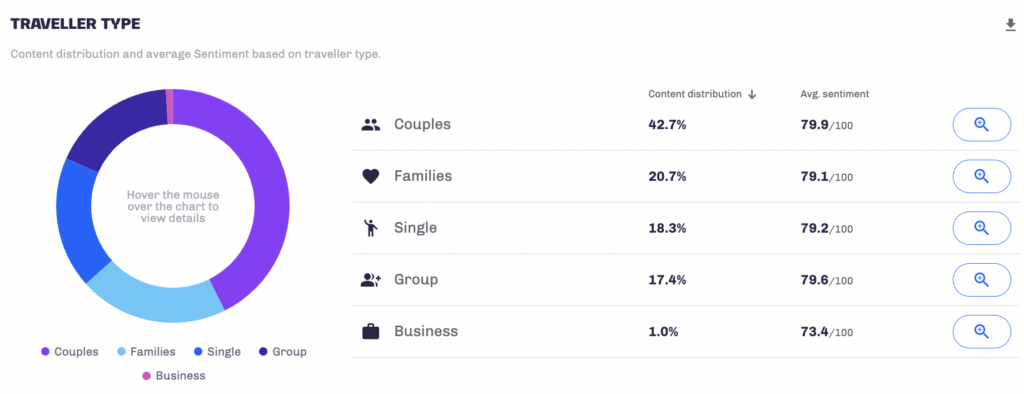
Task: Download the Traveller Type chart data
Action: click(x=1010, y=25)
